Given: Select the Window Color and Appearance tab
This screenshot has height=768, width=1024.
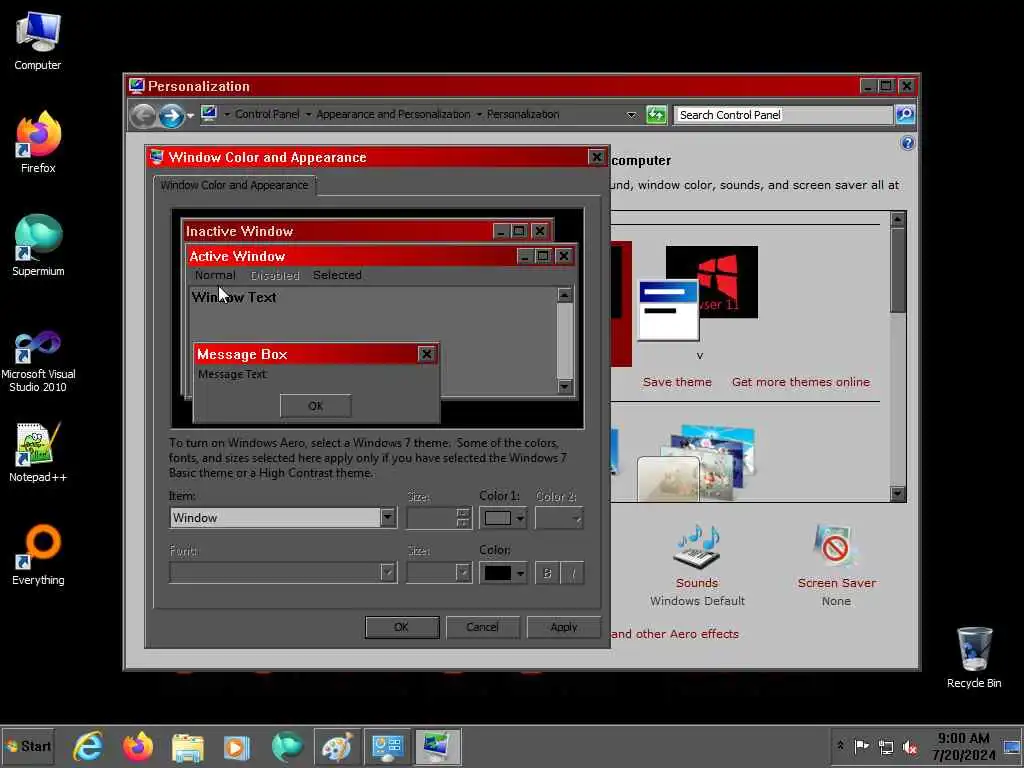Looking at the screenshot, I should pos(234,185).
